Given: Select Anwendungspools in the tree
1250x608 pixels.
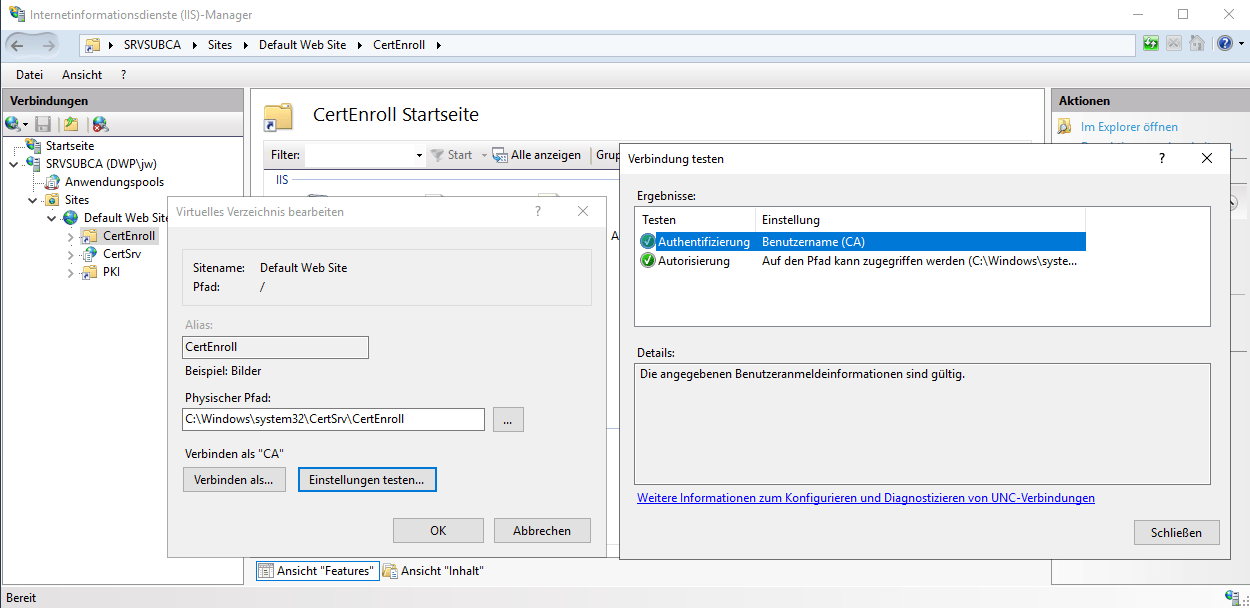Looking at the screenshot, I should (x=113, y=182).
